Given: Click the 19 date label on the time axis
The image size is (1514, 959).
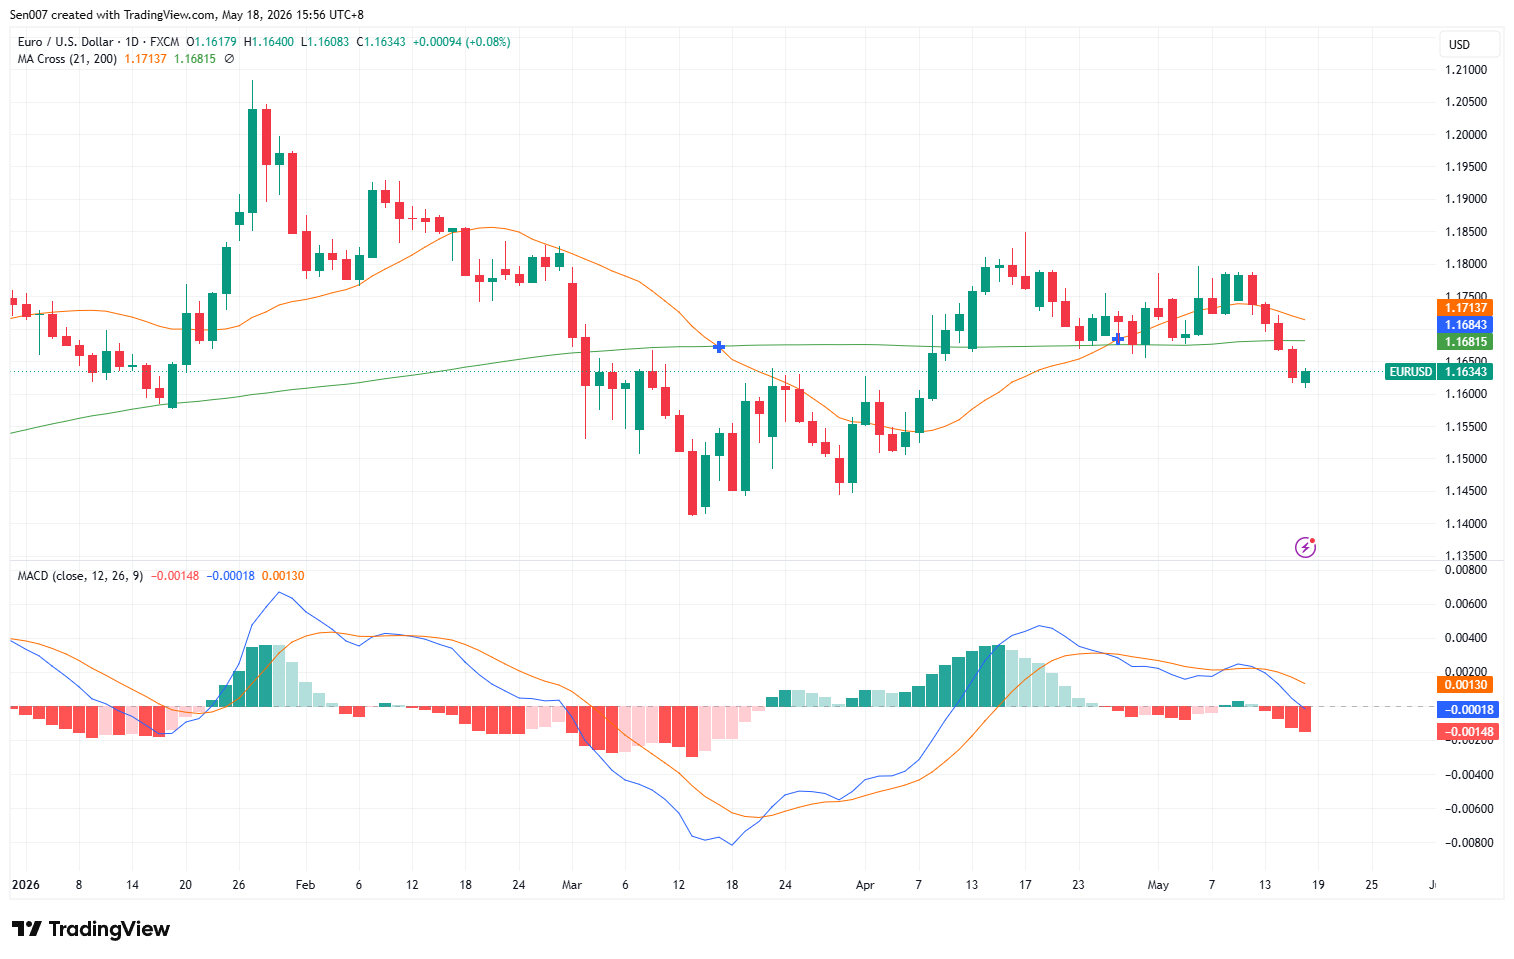Looking at the screenshot, I should [x=1318, y=885].
